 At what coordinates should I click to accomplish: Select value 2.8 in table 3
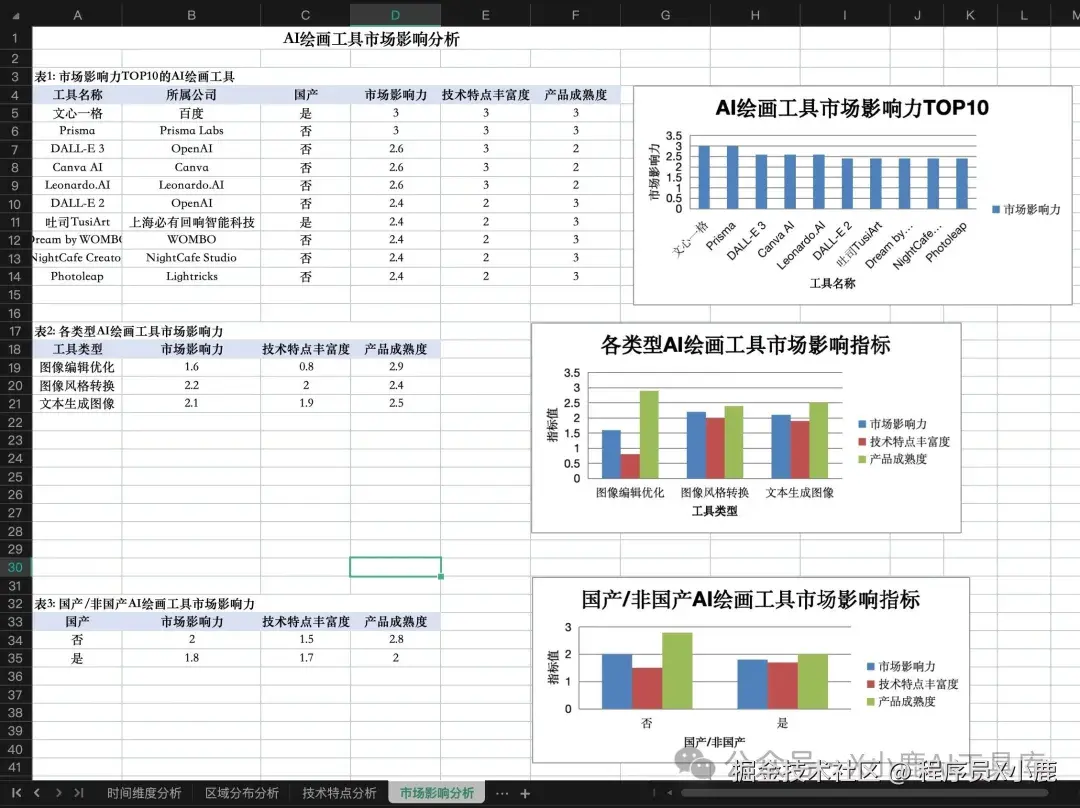click(395, 639)
